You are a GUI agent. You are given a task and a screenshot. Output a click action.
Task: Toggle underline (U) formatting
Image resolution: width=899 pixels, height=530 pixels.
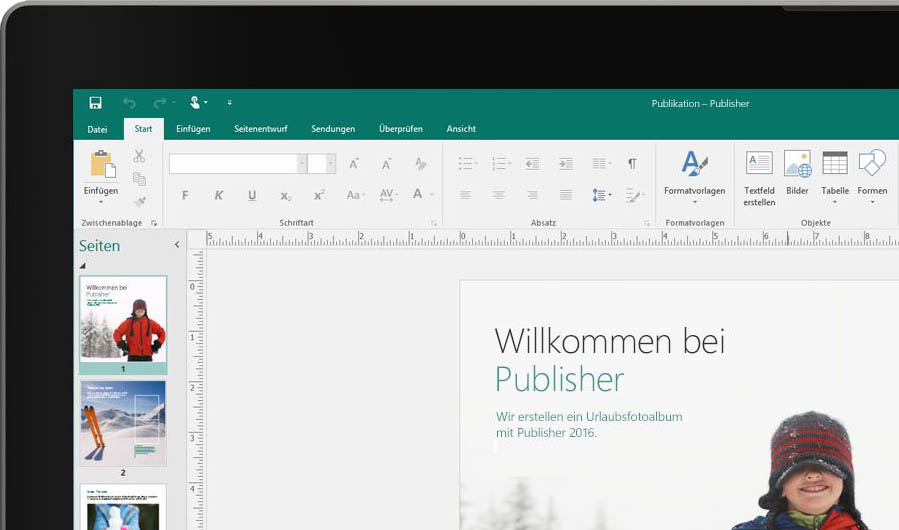coord(252,196)
